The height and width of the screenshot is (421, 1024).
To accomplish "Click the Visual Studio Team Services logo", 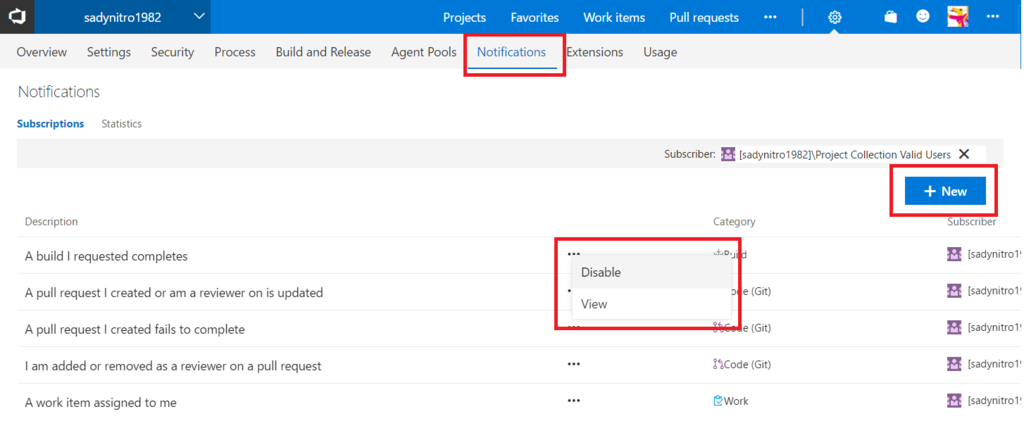I will click(x=19, y=17).
